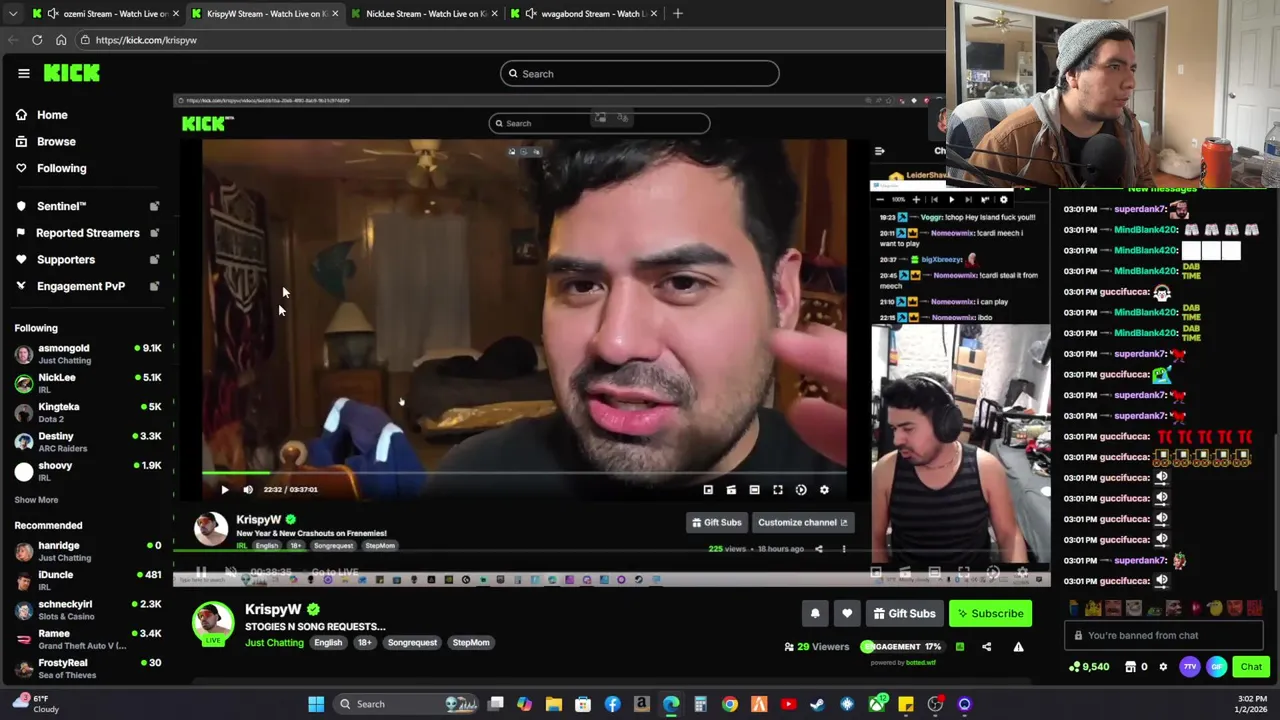Open Engagement PvP entry
This screenshot has height=720, width=1280.
[x=80, y=286]
